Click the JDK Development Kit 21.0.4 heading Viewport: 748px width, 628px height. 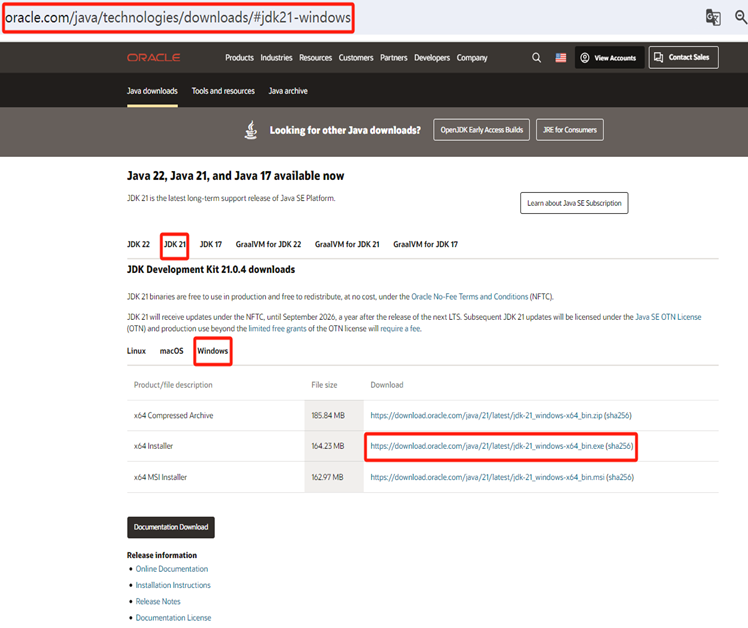pos(211,270)
